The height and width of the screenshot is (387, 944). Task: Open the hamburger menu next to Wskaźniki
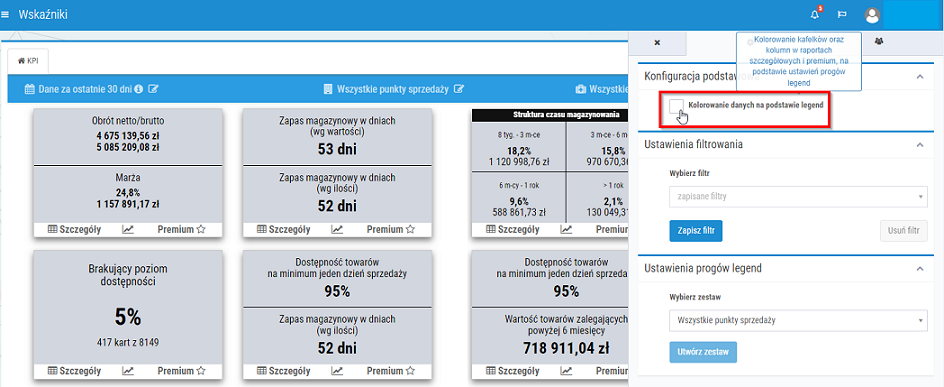pos(5,14)
